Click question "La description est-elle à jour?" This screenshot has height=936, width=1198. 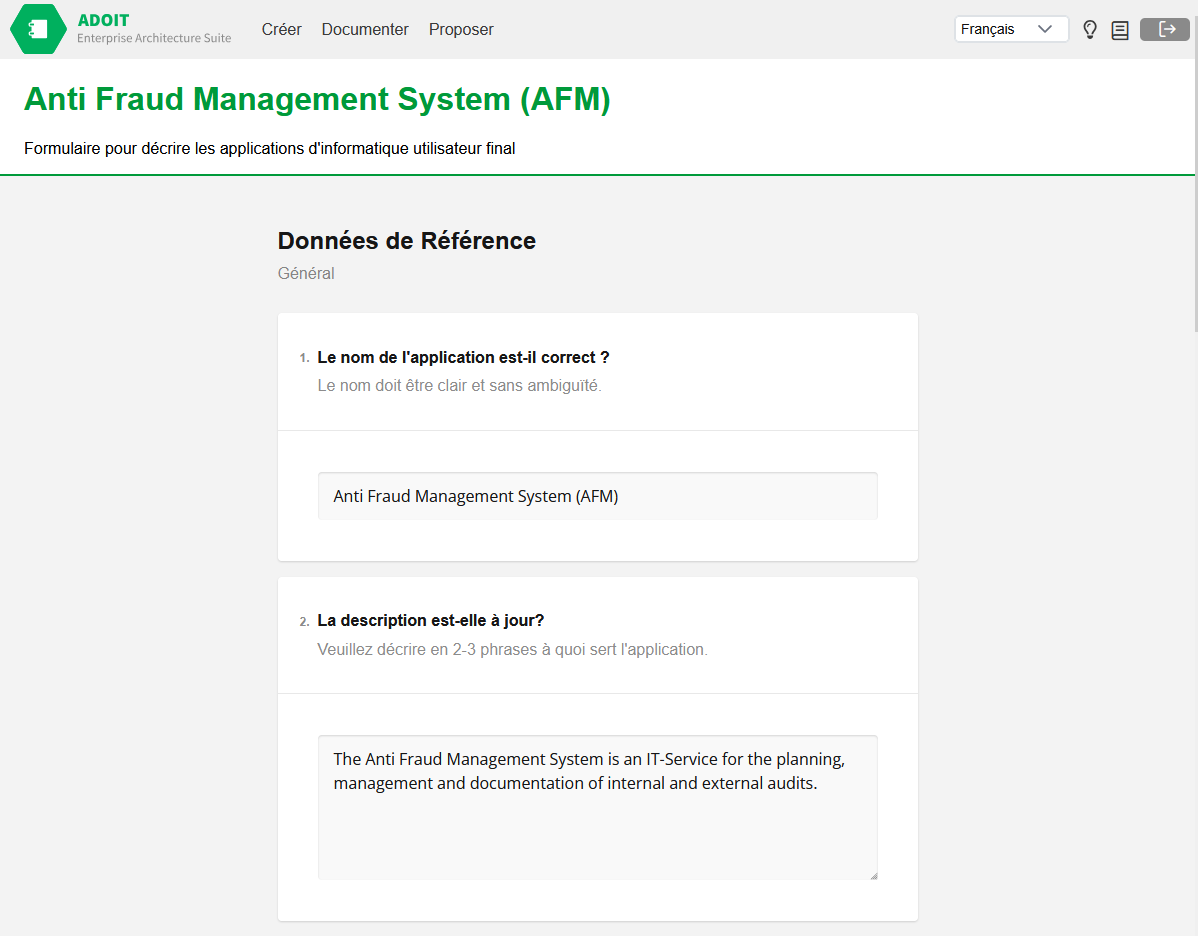pos(430,620)
